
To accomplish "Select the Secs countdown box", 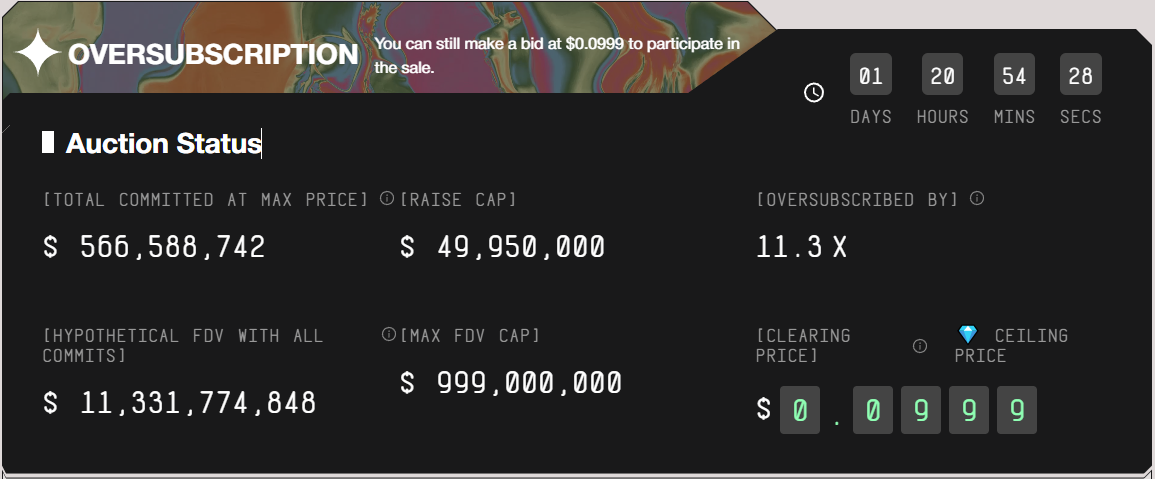I will point(1080,76).
